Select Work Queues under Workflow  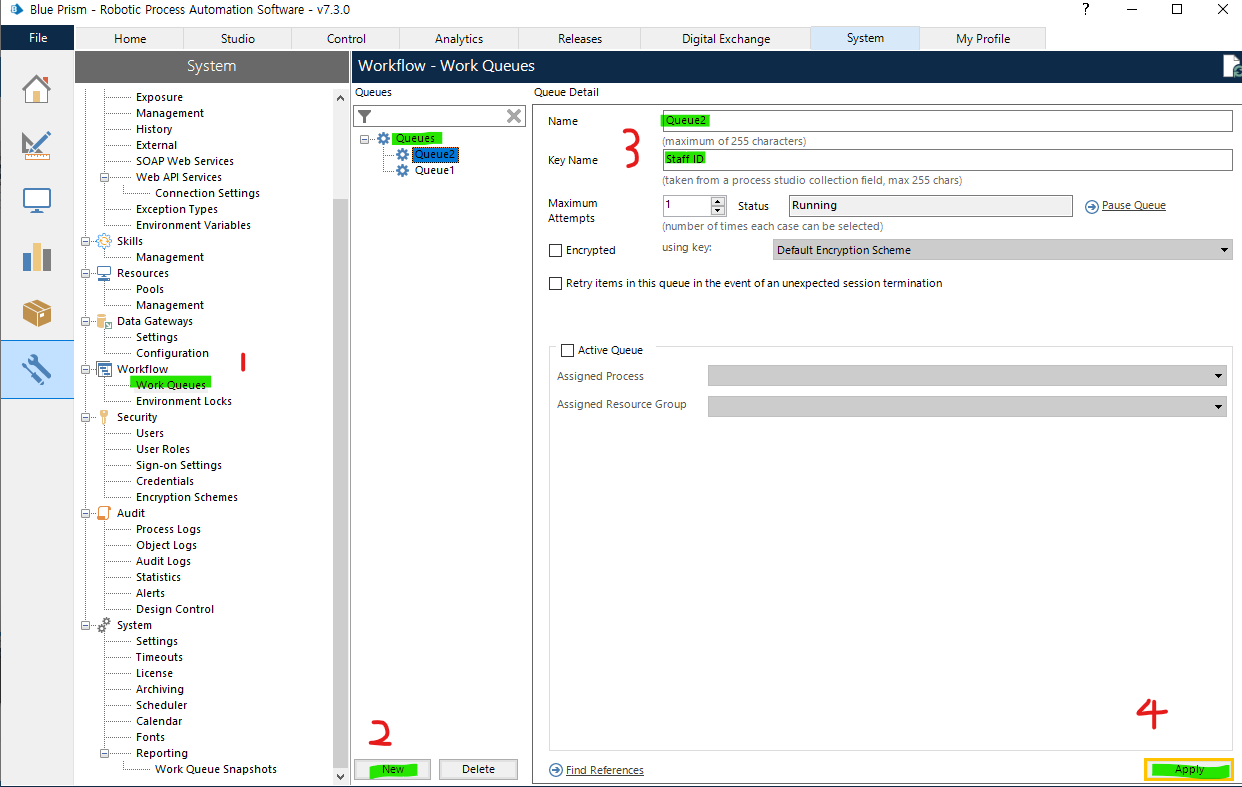click(x=171, y=385)
